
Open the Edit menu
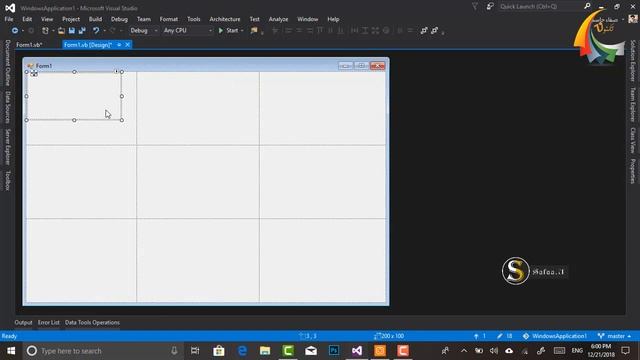27,19
